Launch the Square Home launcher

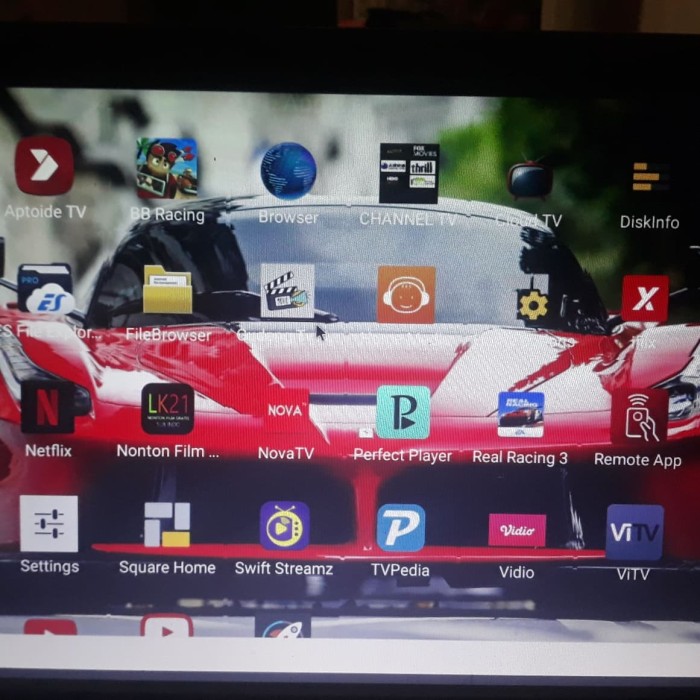167,525
